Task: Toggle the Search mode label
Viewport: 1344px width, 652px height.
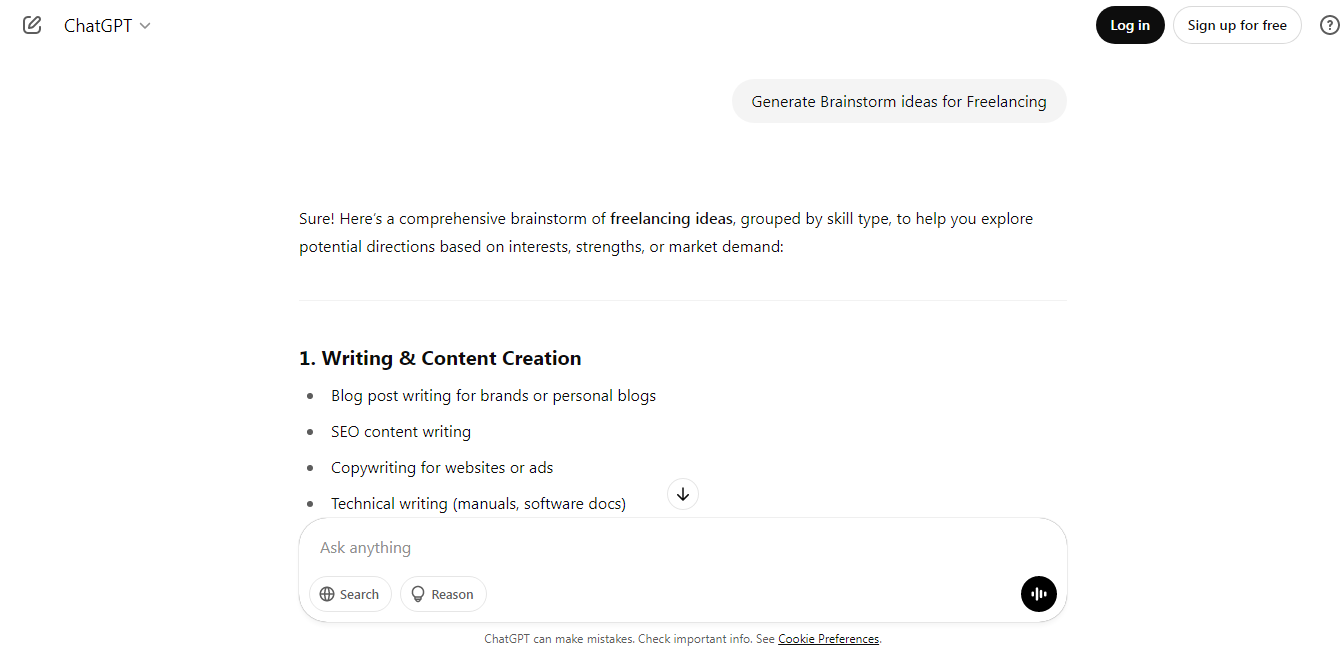Action: 359,594
